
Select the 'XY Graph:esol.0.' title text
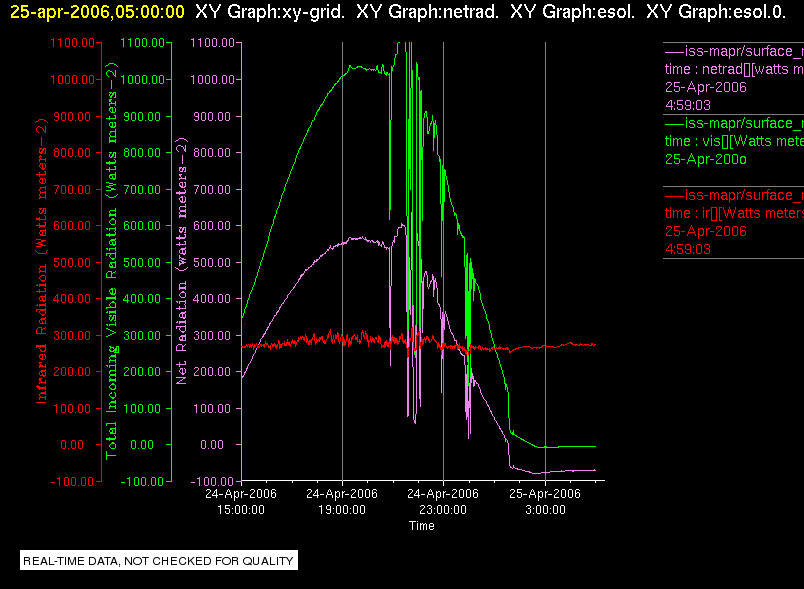coord(716,12)
